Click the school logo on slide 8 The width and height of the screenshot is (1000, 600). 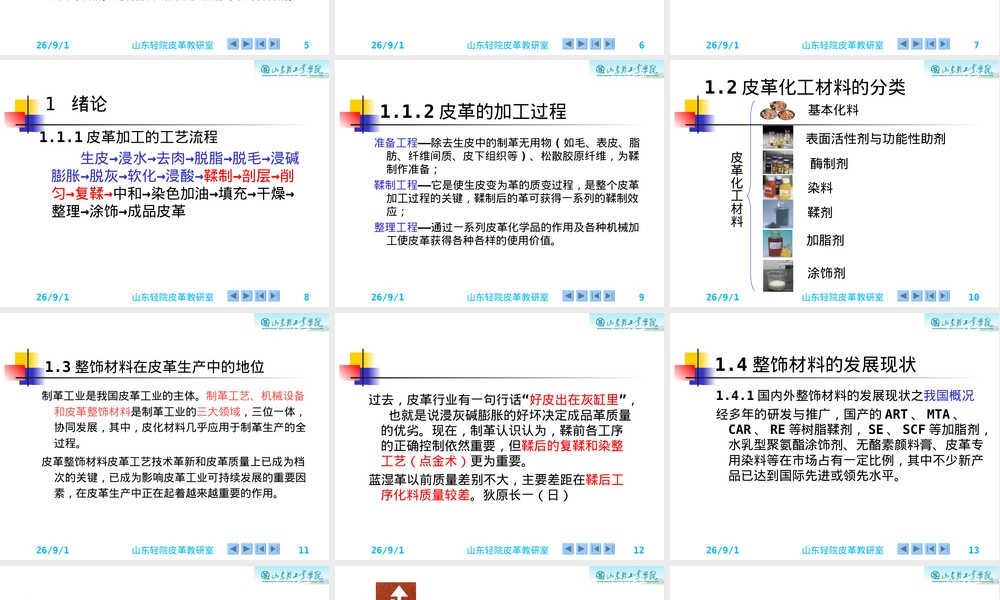(x=291, y=69)
